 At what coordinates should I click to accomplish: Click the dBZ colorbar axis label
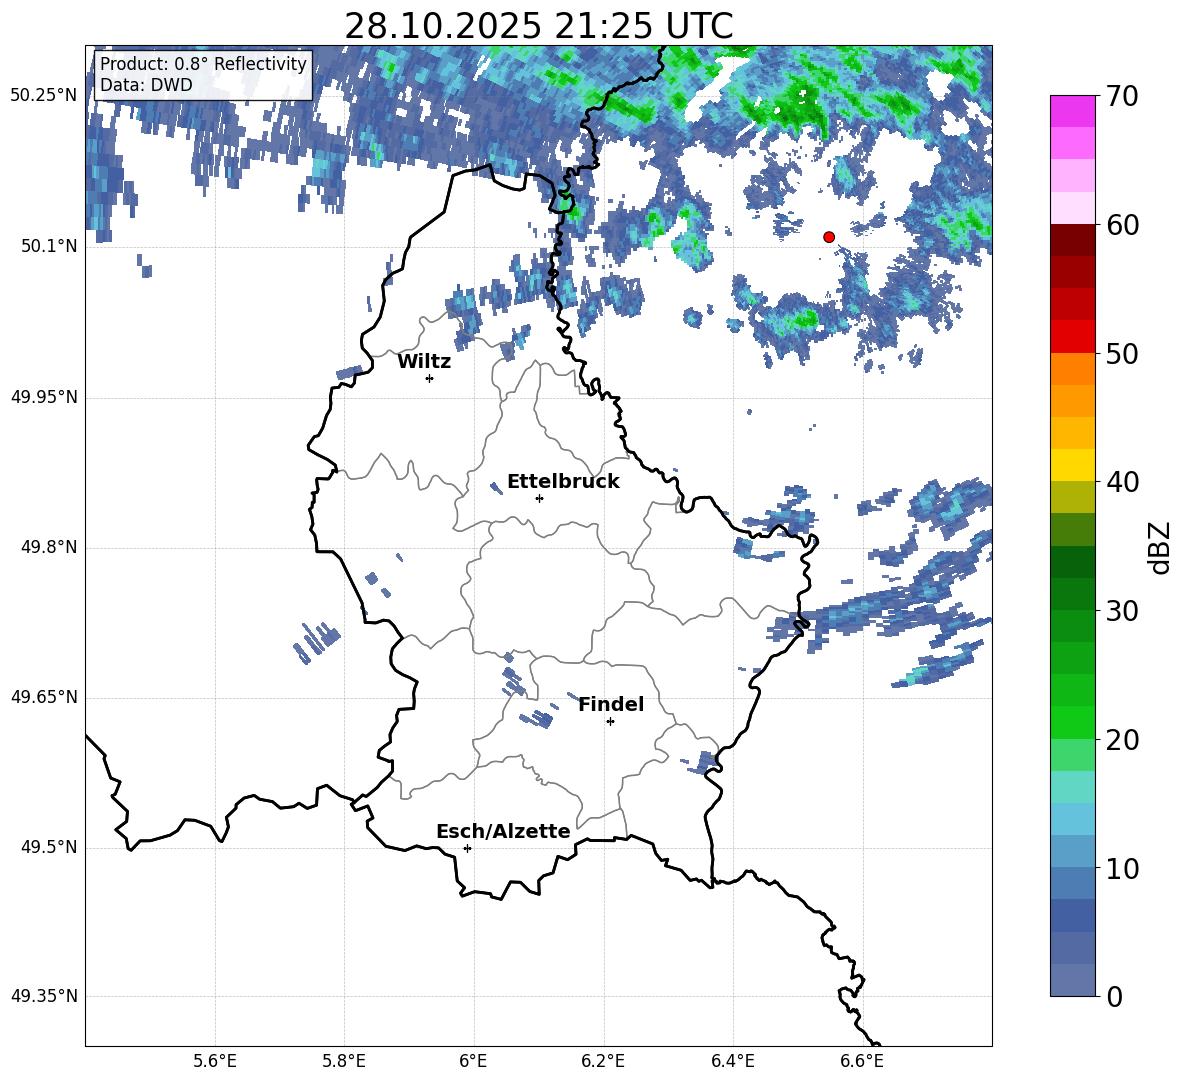click(1159, 547)
